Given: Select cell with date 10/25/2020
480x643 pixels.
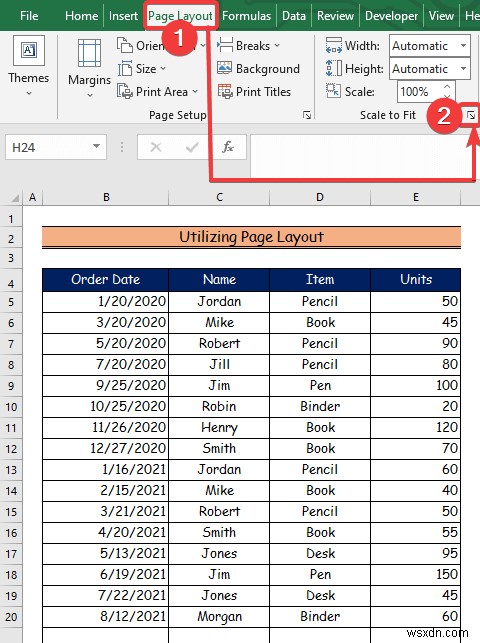Looking at the screenshot, I should [x=105, y=406].
